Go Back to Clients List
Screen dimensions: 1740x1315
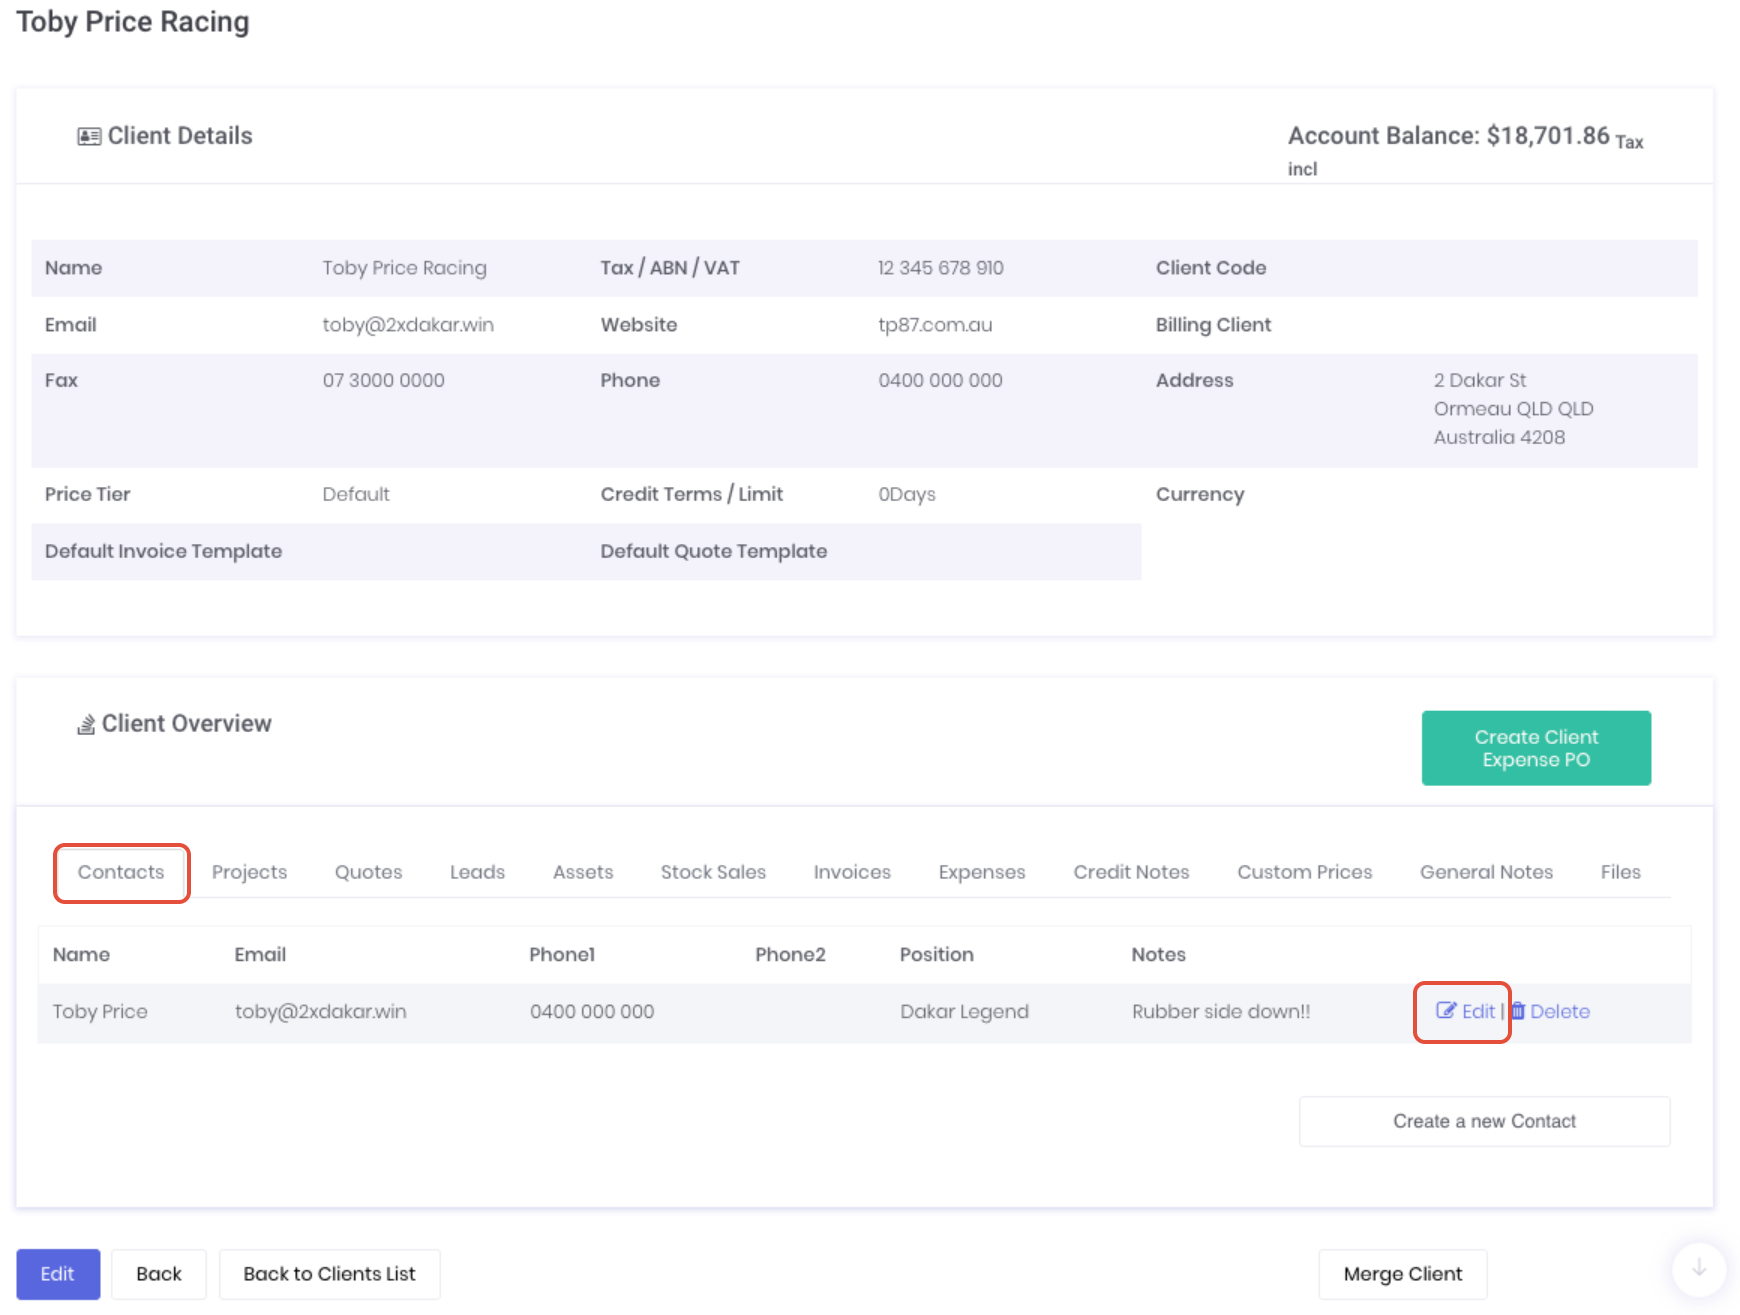330,1274
